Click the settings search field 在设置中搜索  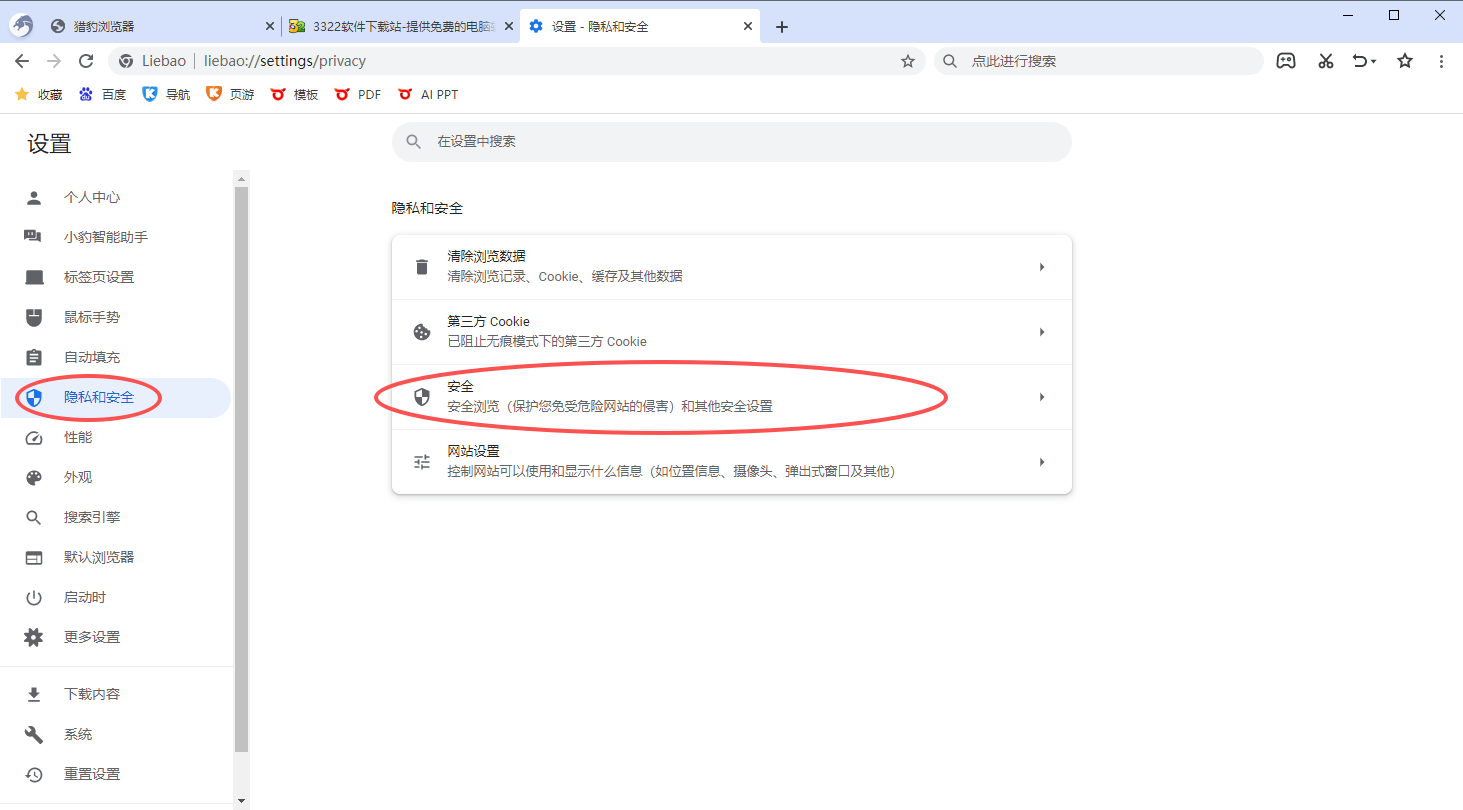[x=731, y=141]
